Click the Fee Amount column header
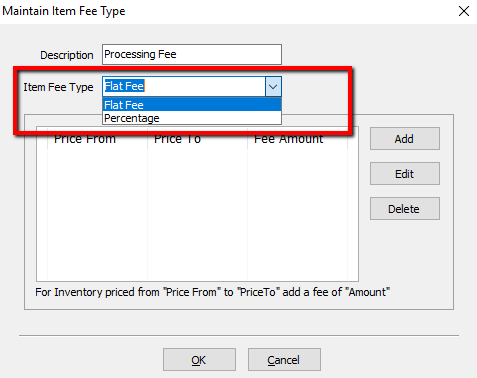Viewport: 477px width, 378px height. pos(297,139)
